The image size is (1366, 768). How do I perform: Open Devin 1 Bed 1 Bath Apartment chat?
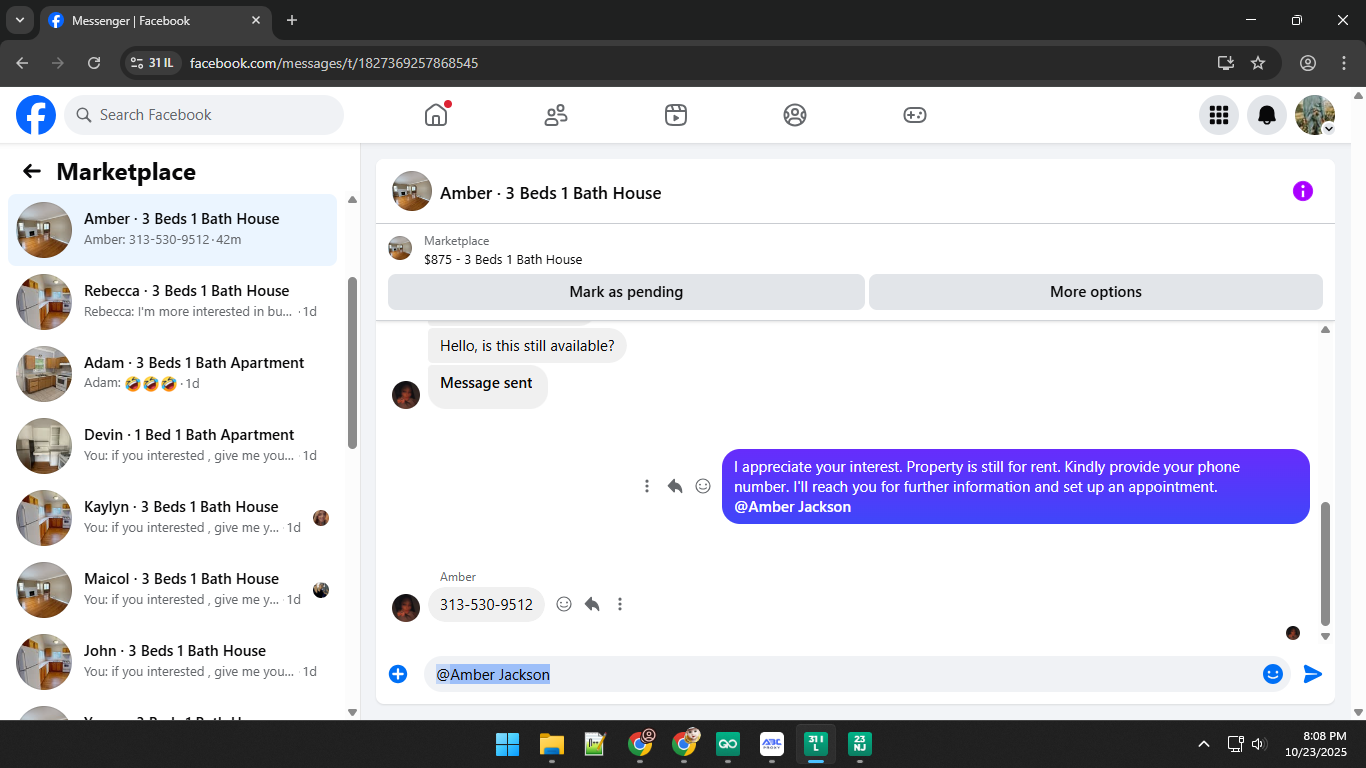[172, 446]
